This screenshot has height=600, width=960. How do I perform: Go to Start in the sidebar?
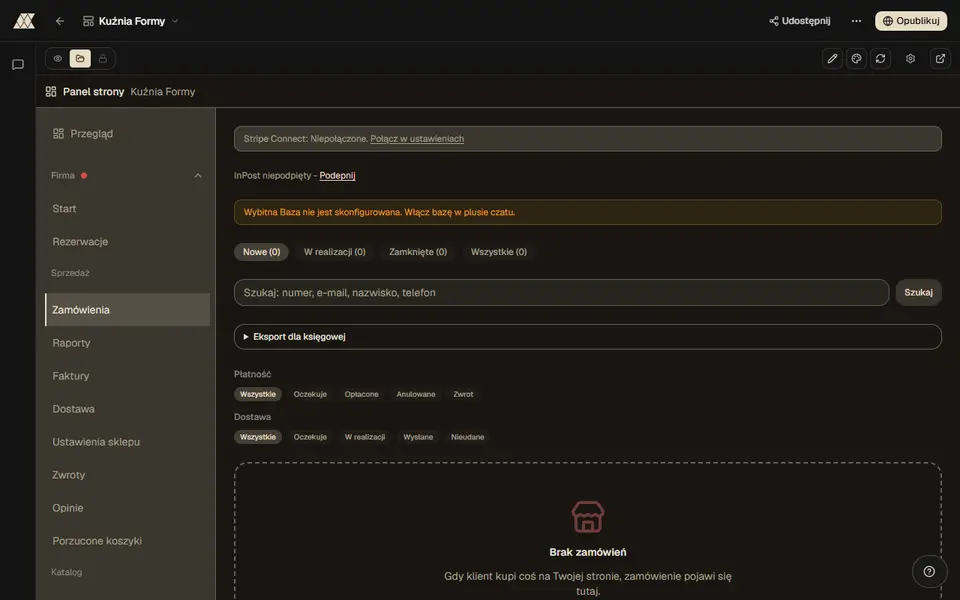click(x=127, y=209)
